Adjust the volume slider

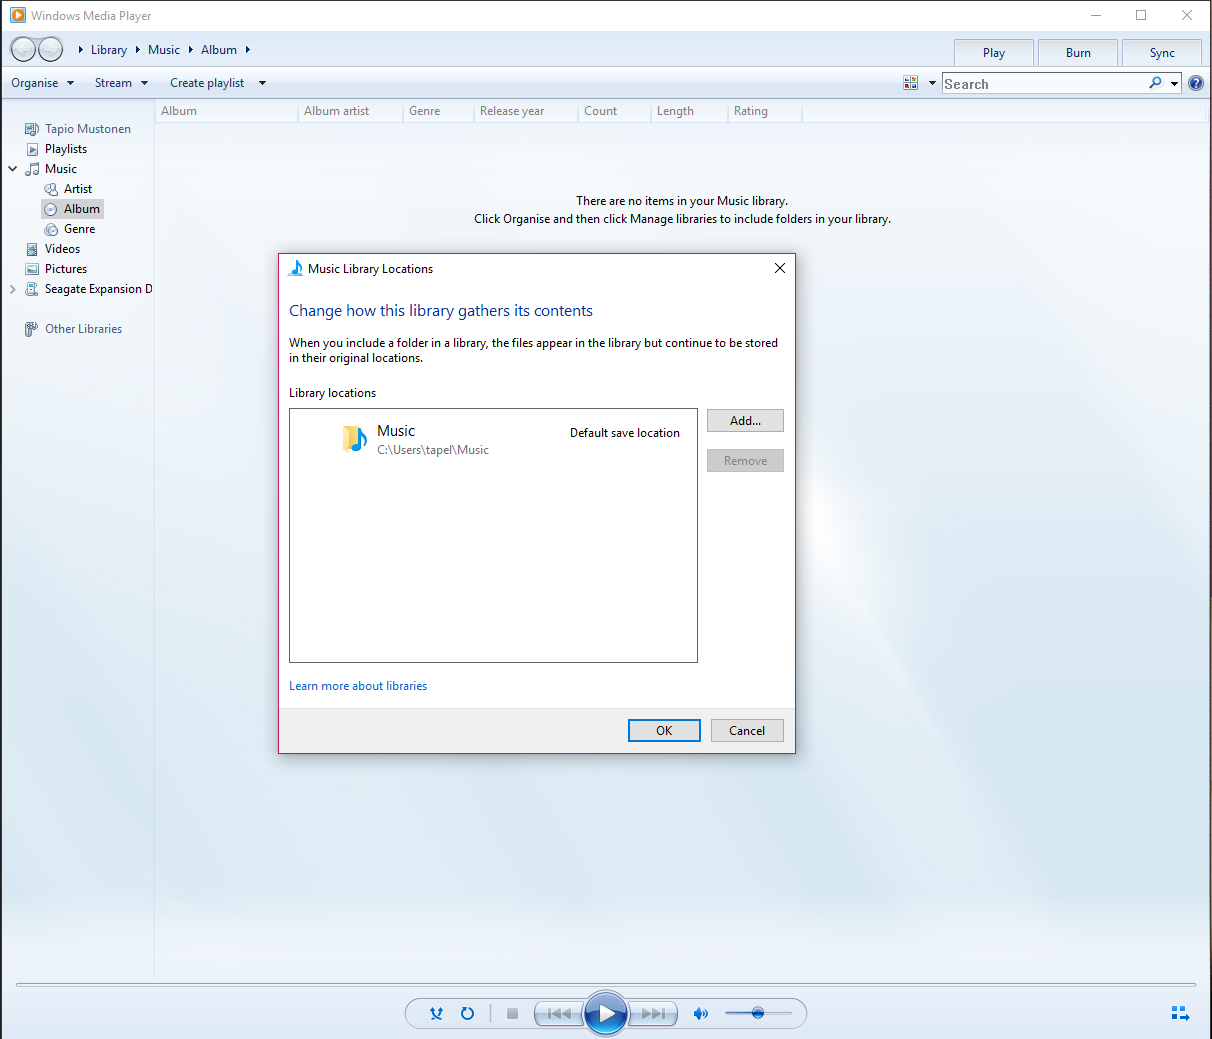758,1013
